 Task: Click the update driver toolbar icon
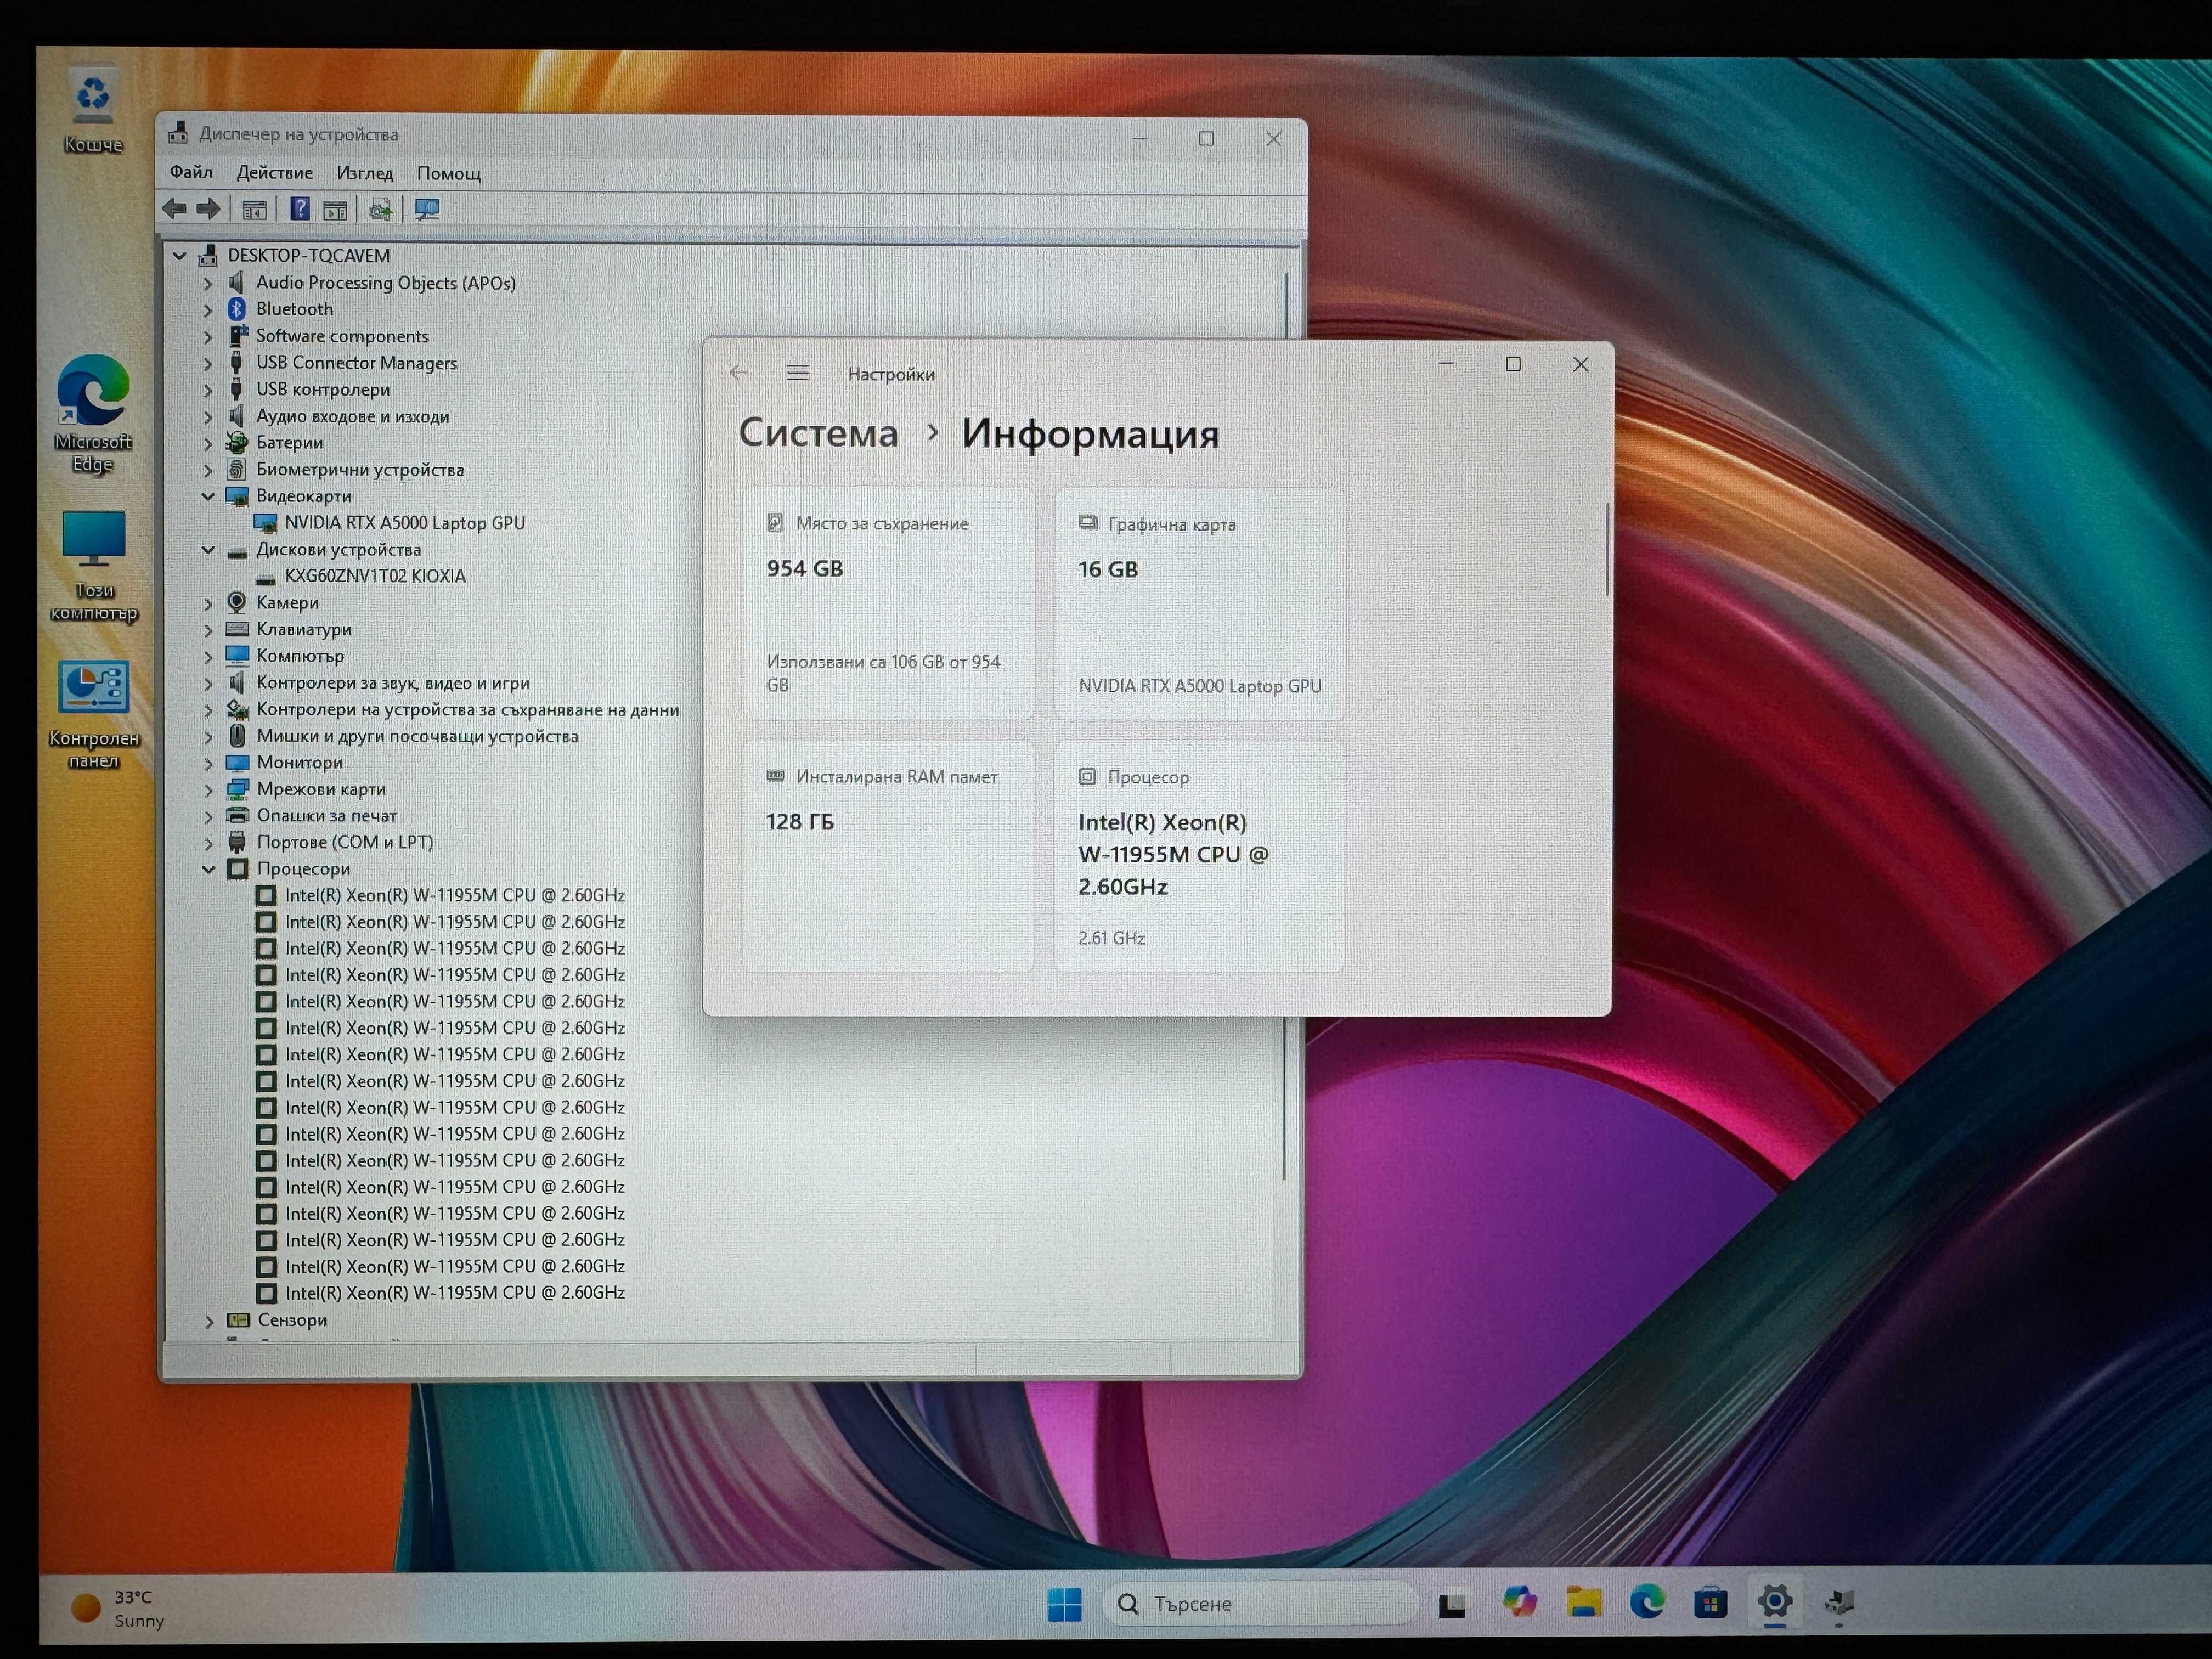pos(380,209)
